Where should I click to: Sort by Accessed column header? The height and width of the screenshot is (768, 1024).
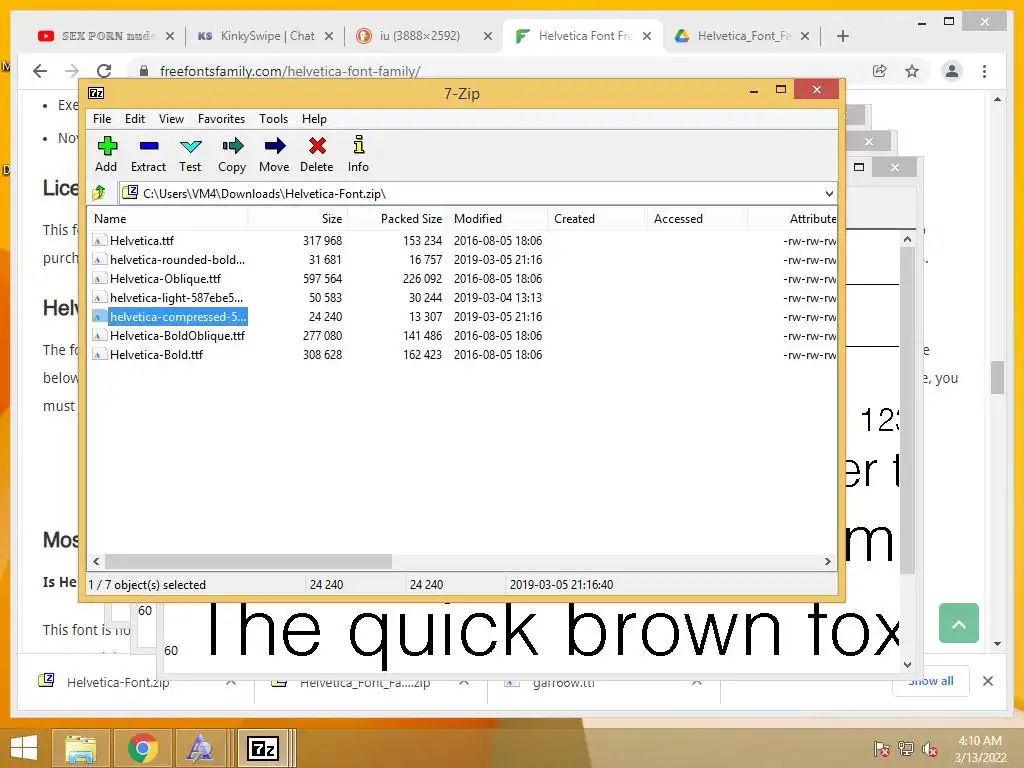tap(697, 219)
